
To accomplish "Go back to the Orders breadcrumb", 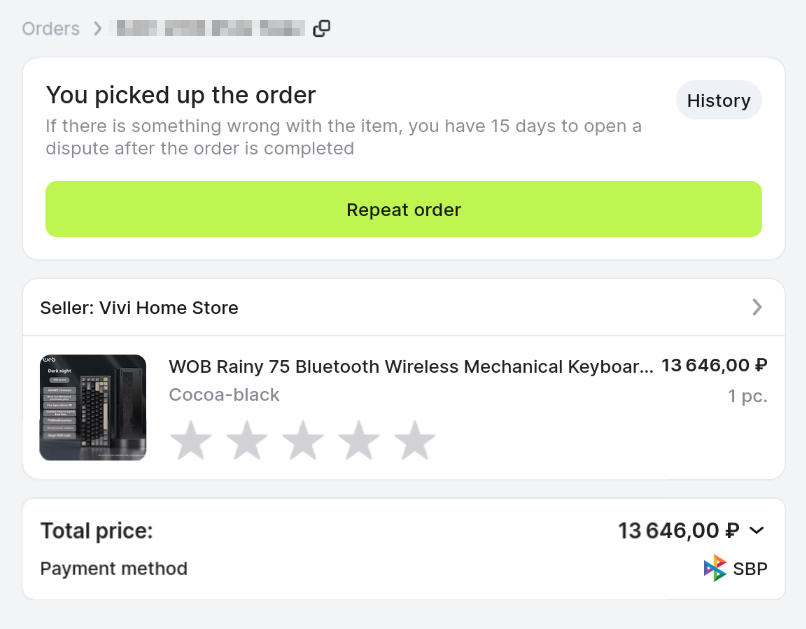I will [51, 29].
